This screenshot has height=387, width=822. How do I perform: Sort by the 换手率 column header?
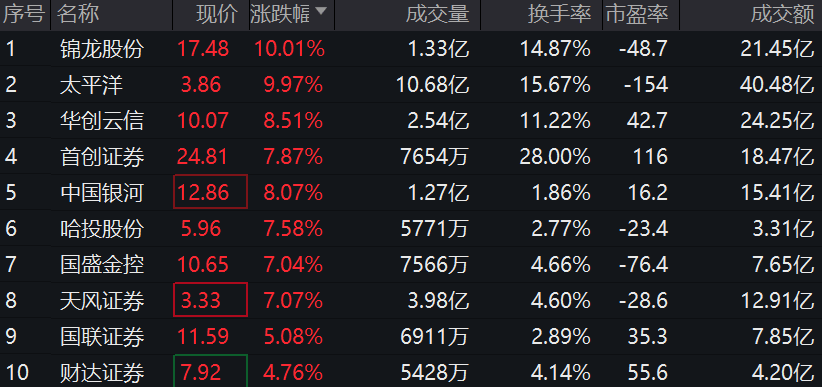click(559, 14)
